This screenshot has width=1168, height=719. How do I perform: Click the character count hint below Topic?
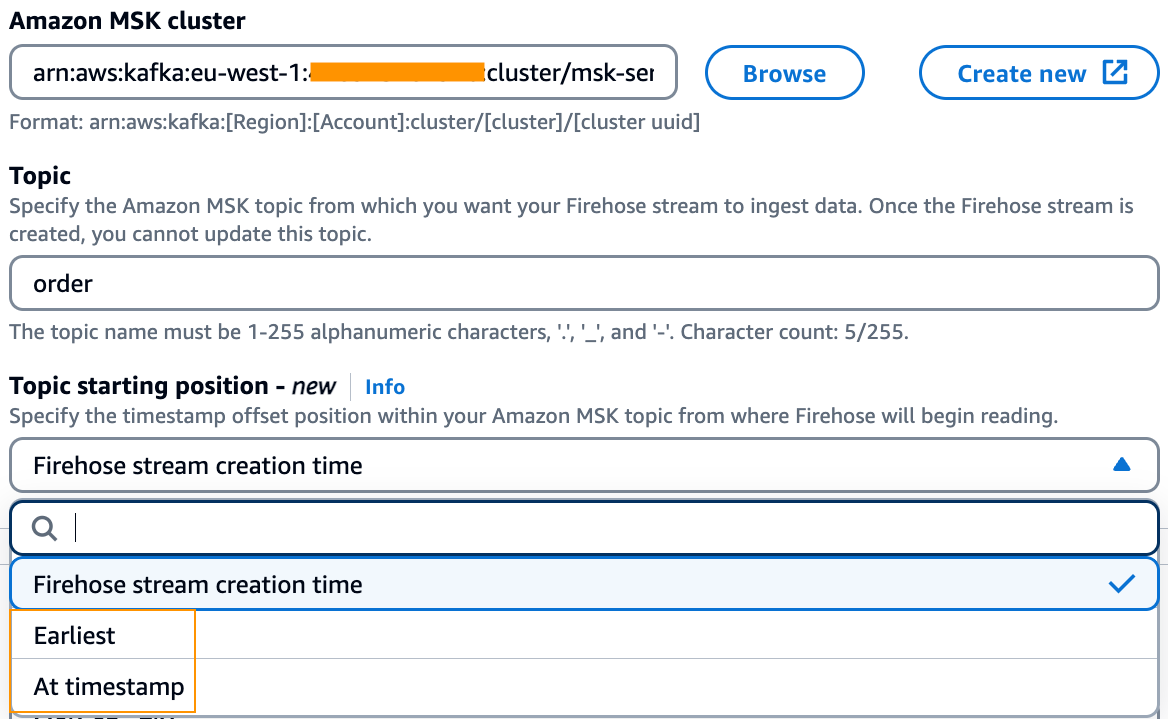coord(459,332)
